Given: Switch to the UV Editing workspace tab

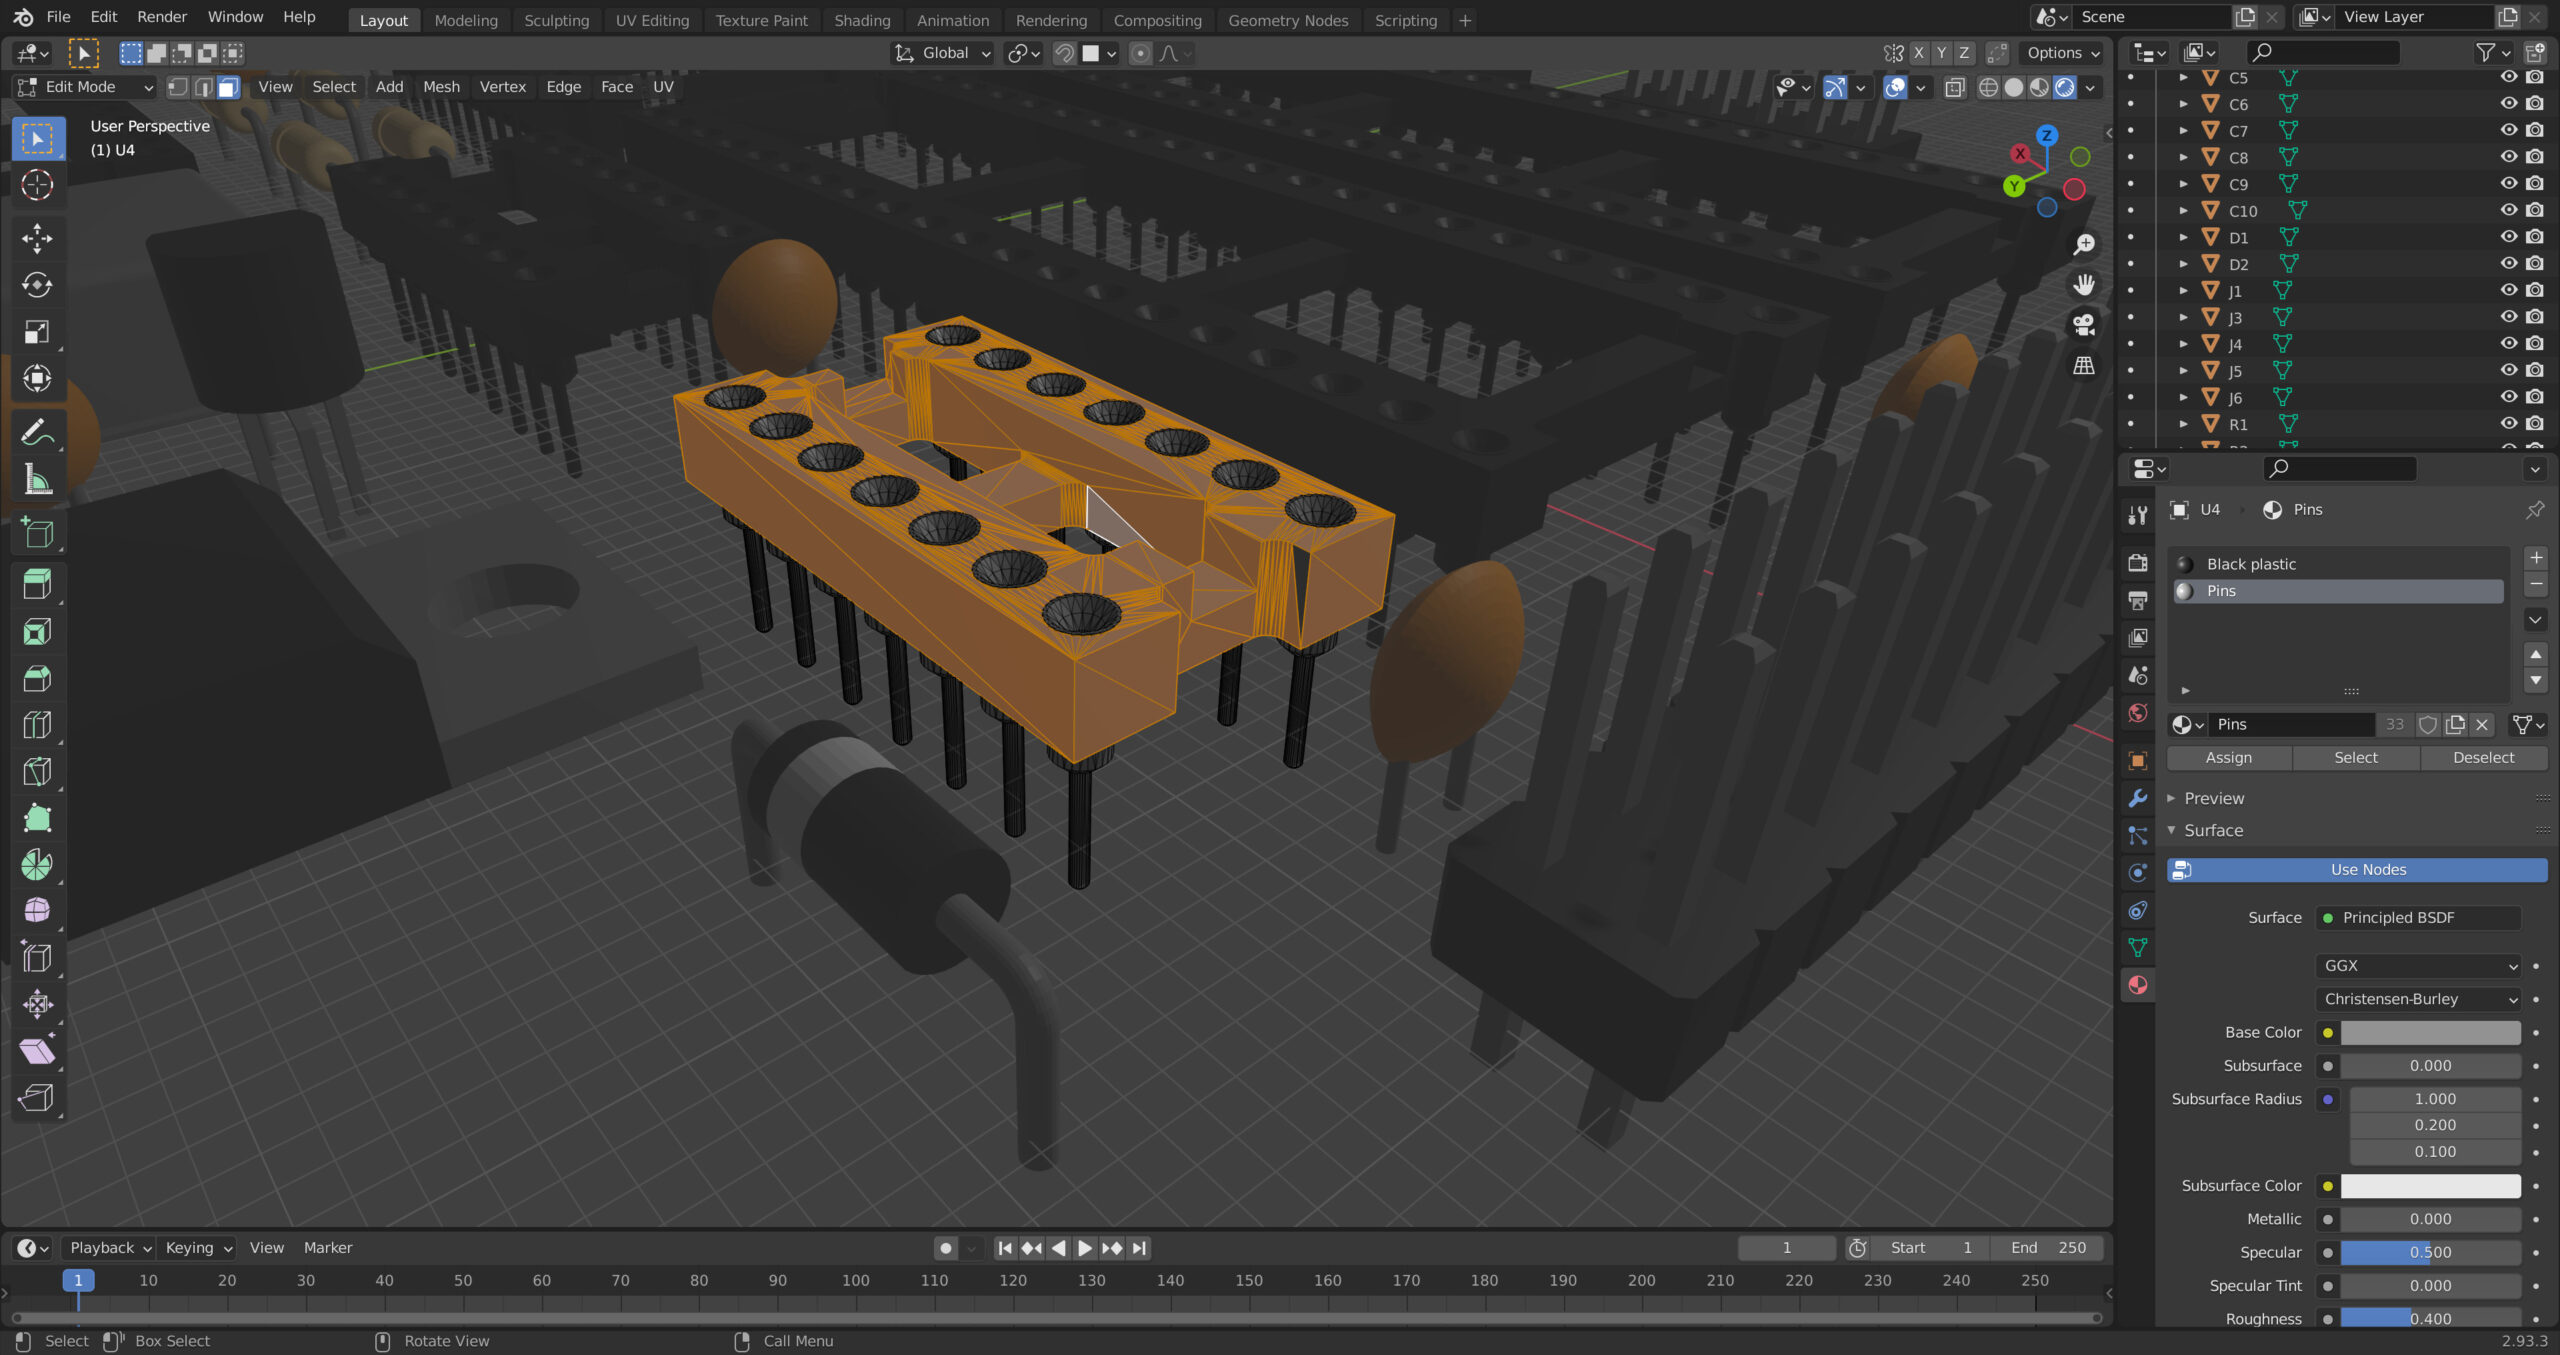Looking at the screenshot, I should click(652, 20).
